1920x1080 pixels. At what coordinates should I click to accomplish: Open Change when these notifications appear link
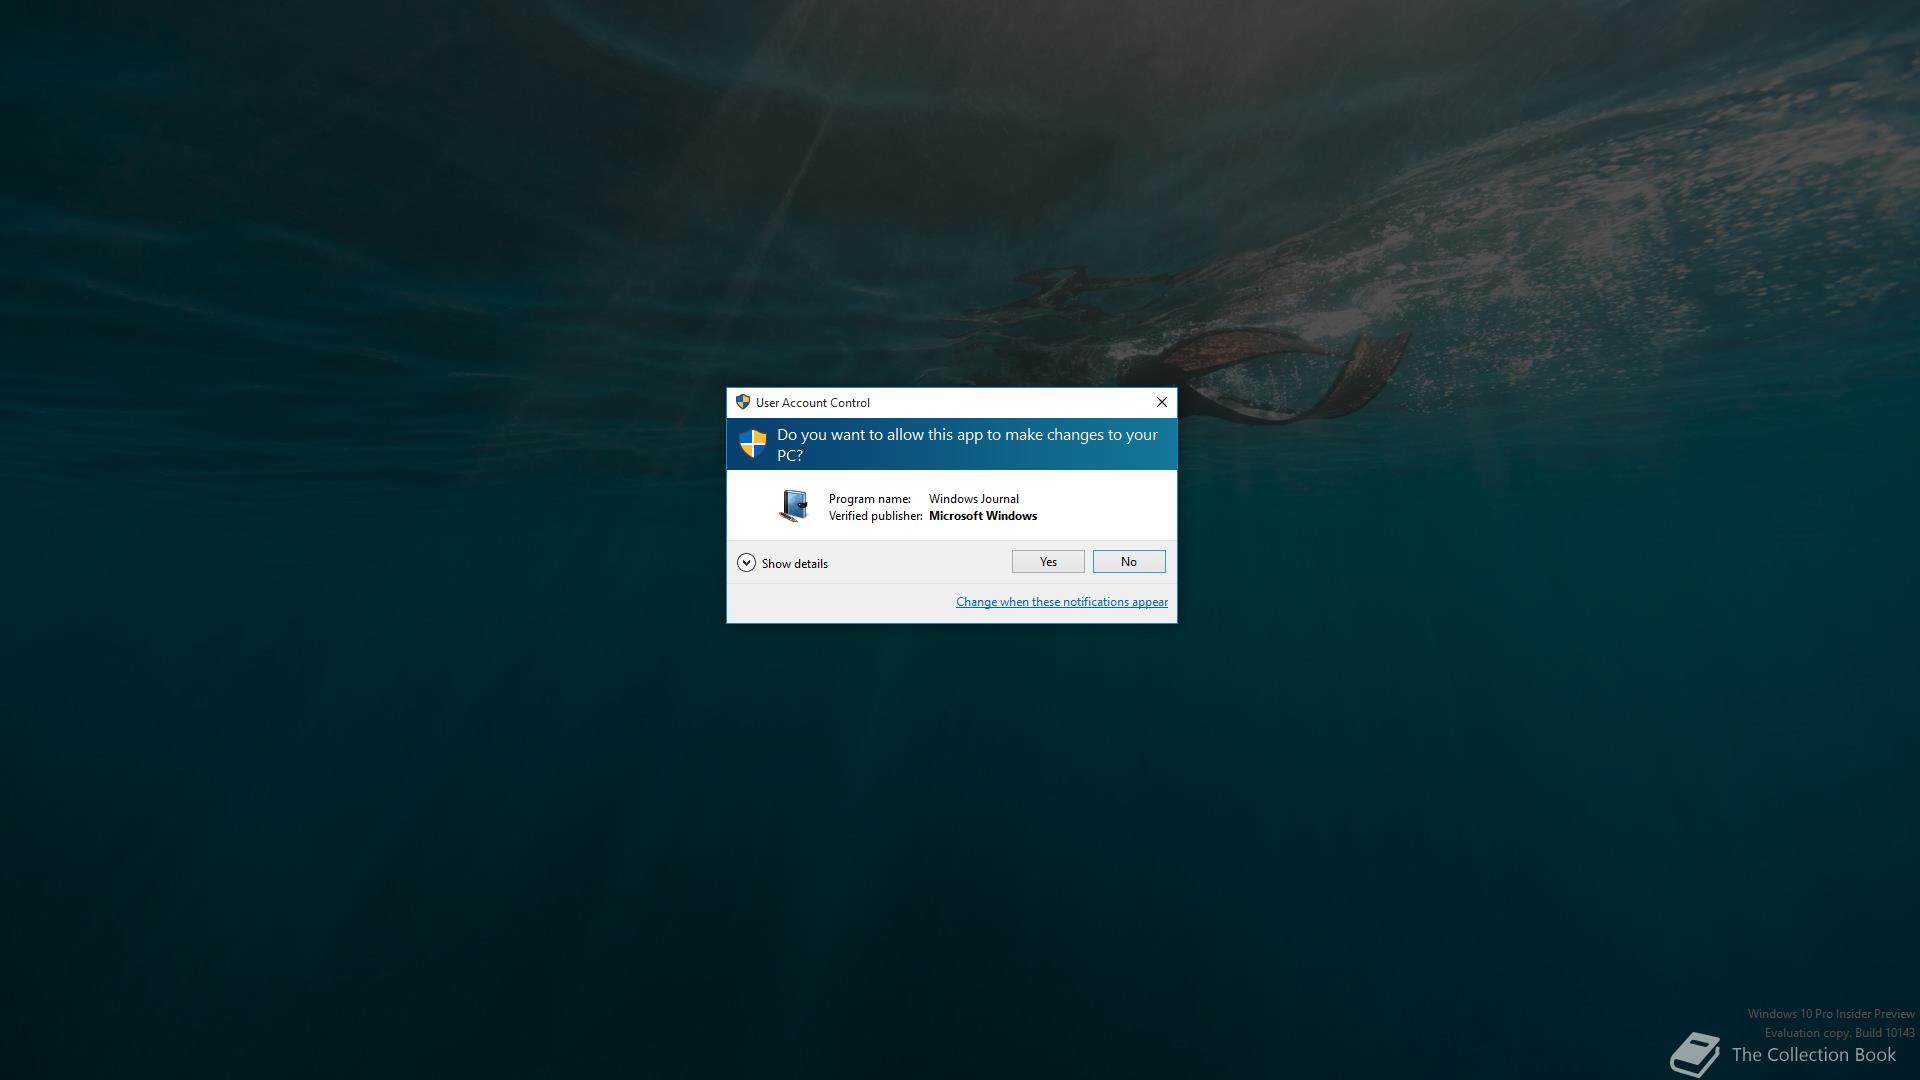pyautogui.click(x=1062, y=602)
